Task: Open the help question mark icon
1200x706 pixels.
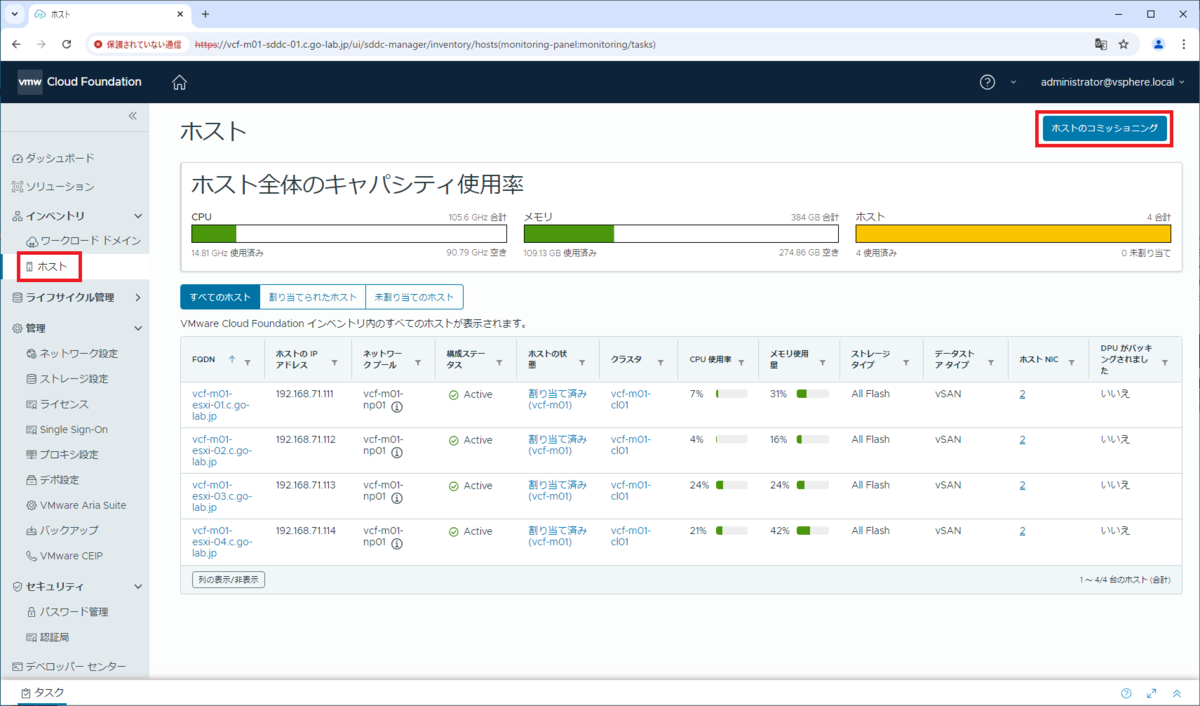Action: pos(987,82)
